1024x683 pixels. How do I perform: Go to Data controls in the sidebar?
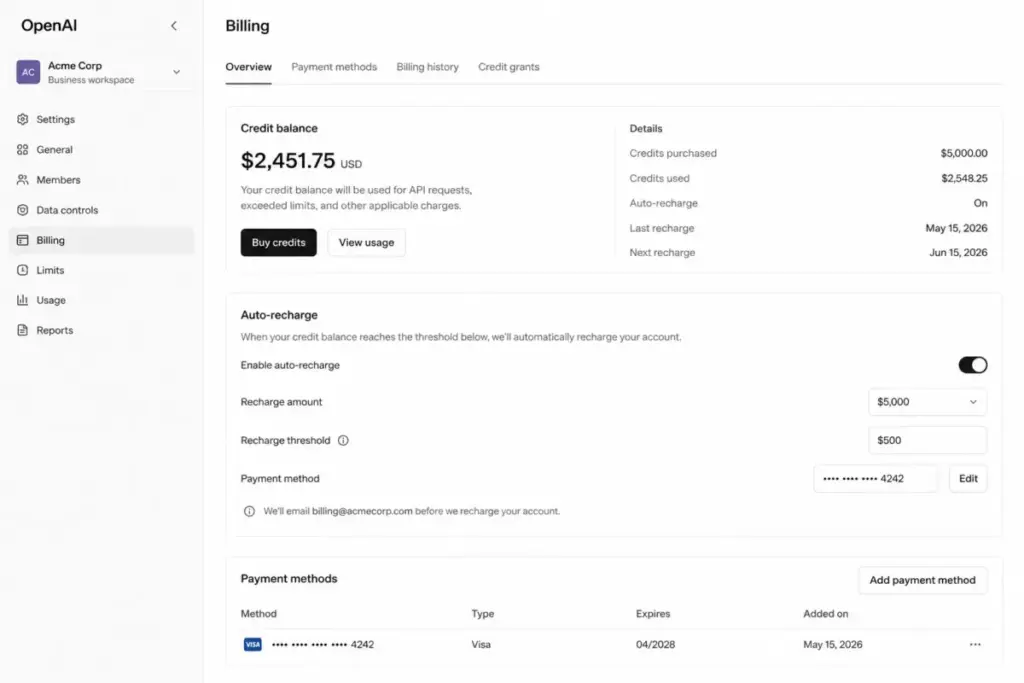(x=67, y=210)
